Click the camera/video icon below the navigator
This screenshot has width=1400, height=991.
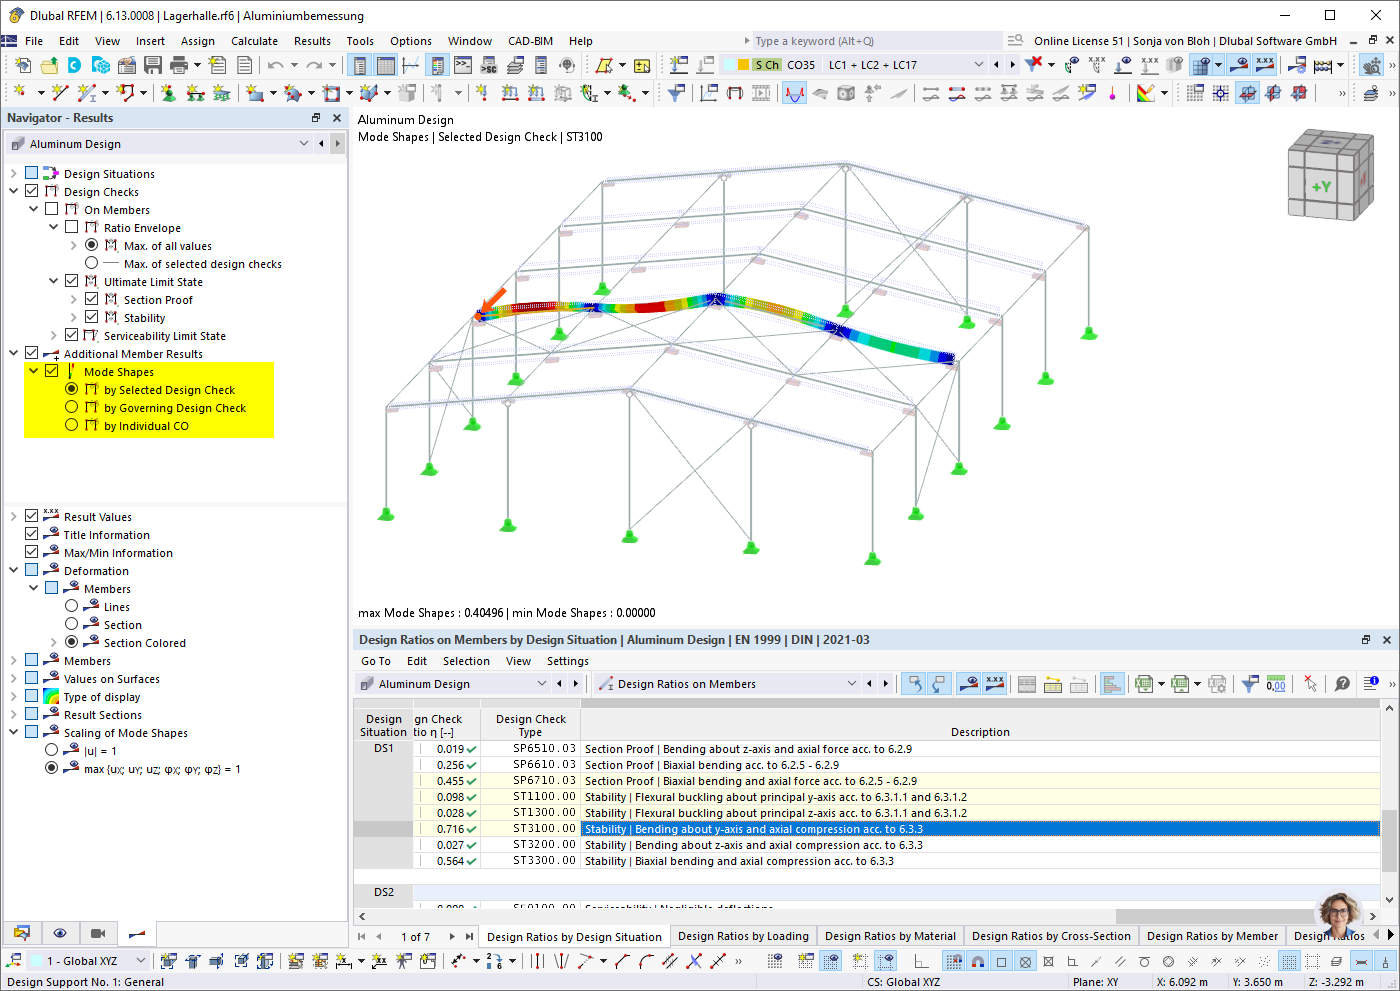tap(97, 933)
